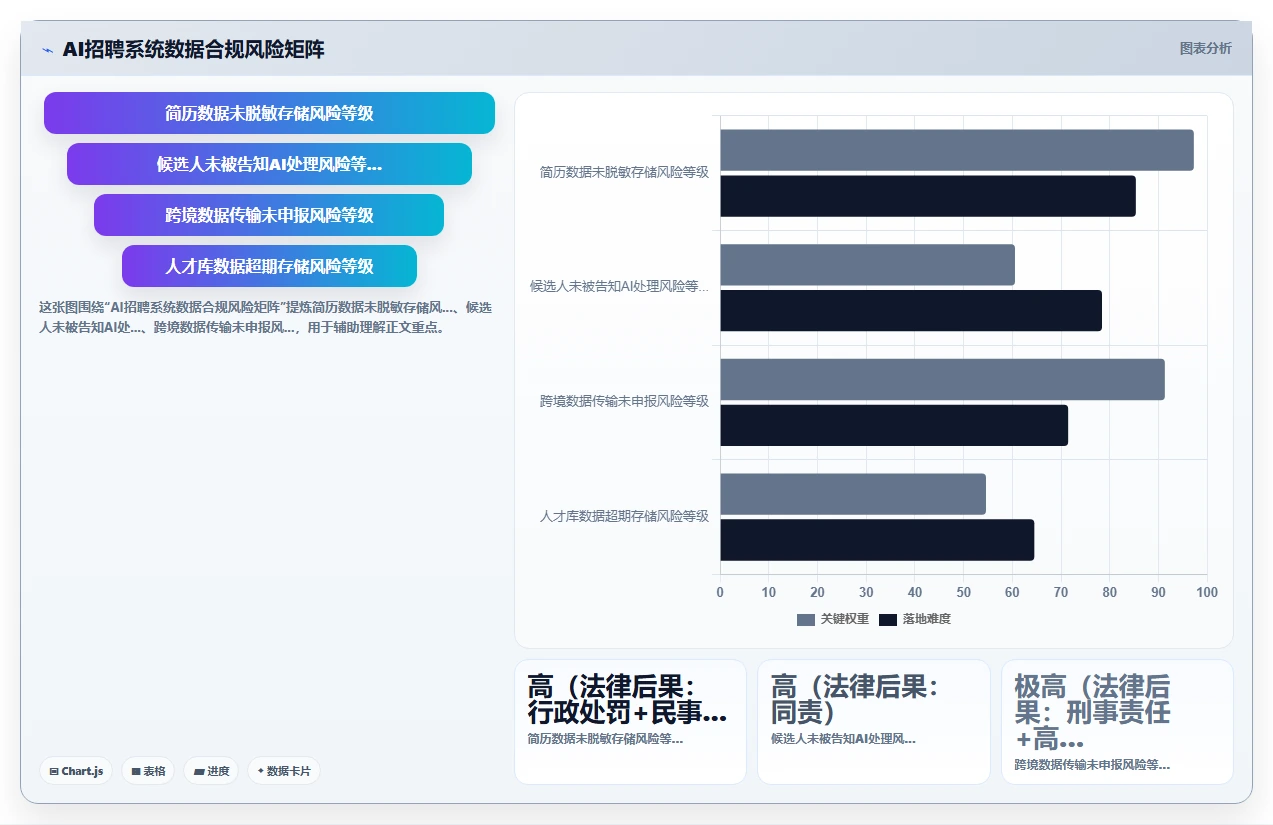Open the 高（法律后果：行政处罚+民事 data card

pos(630,722)
